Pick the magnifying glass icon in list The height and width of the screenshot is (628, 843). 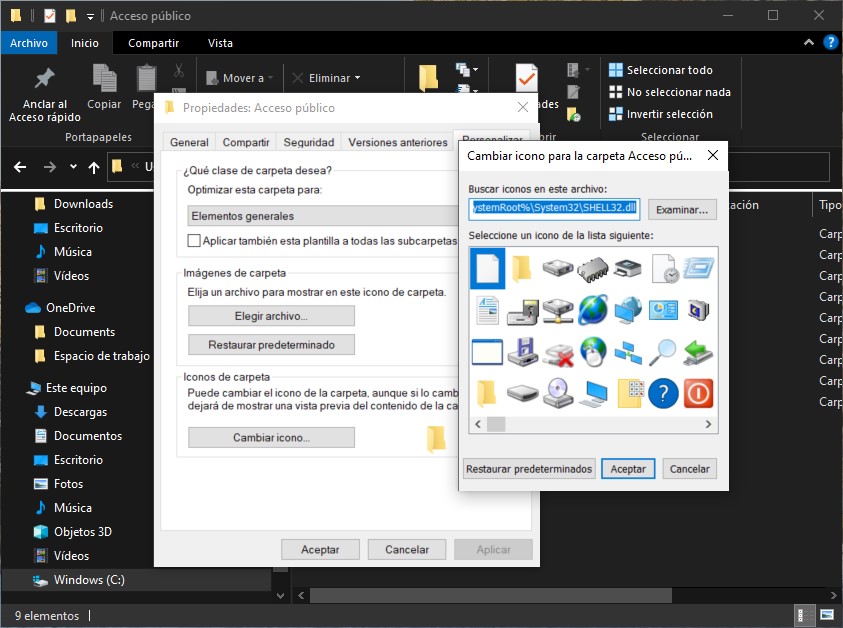[663, 352]
